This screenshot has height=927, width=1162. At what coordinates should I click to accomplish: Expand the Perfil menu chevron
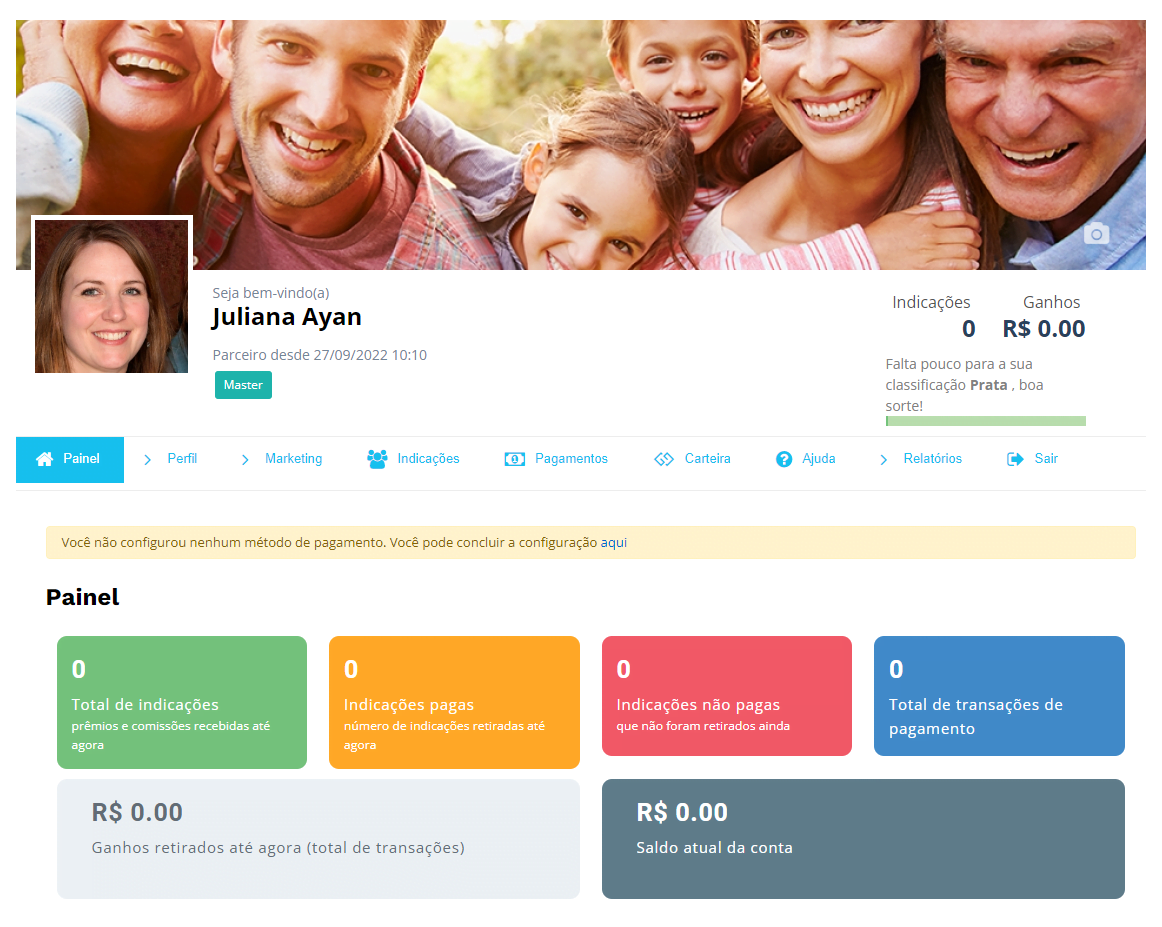(x=148, y=459)
